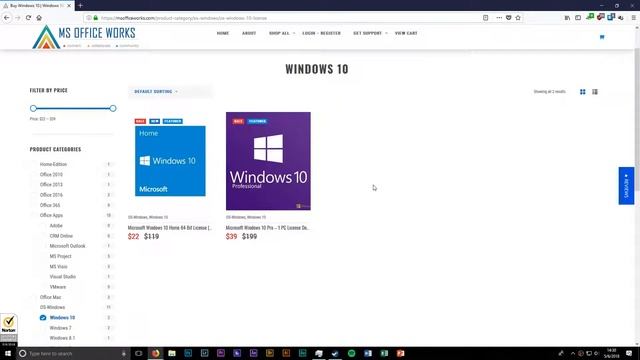The width and height of the screenshot is (640, 360).
Task: Open the Windows notification center icon
Action: pos(629,353)
